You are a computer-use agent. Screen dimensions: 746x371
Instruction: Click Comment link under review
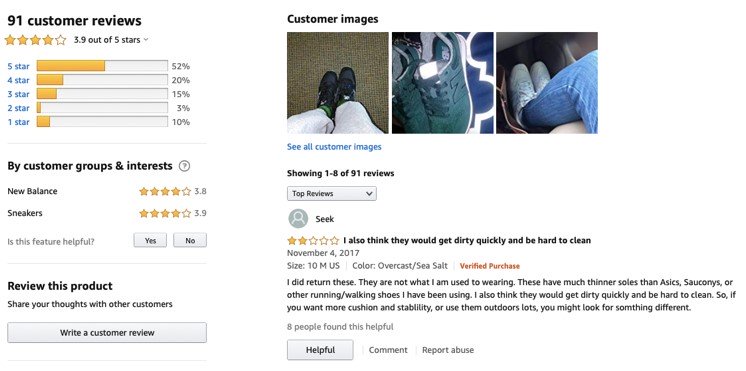click(x=388, y=350)
